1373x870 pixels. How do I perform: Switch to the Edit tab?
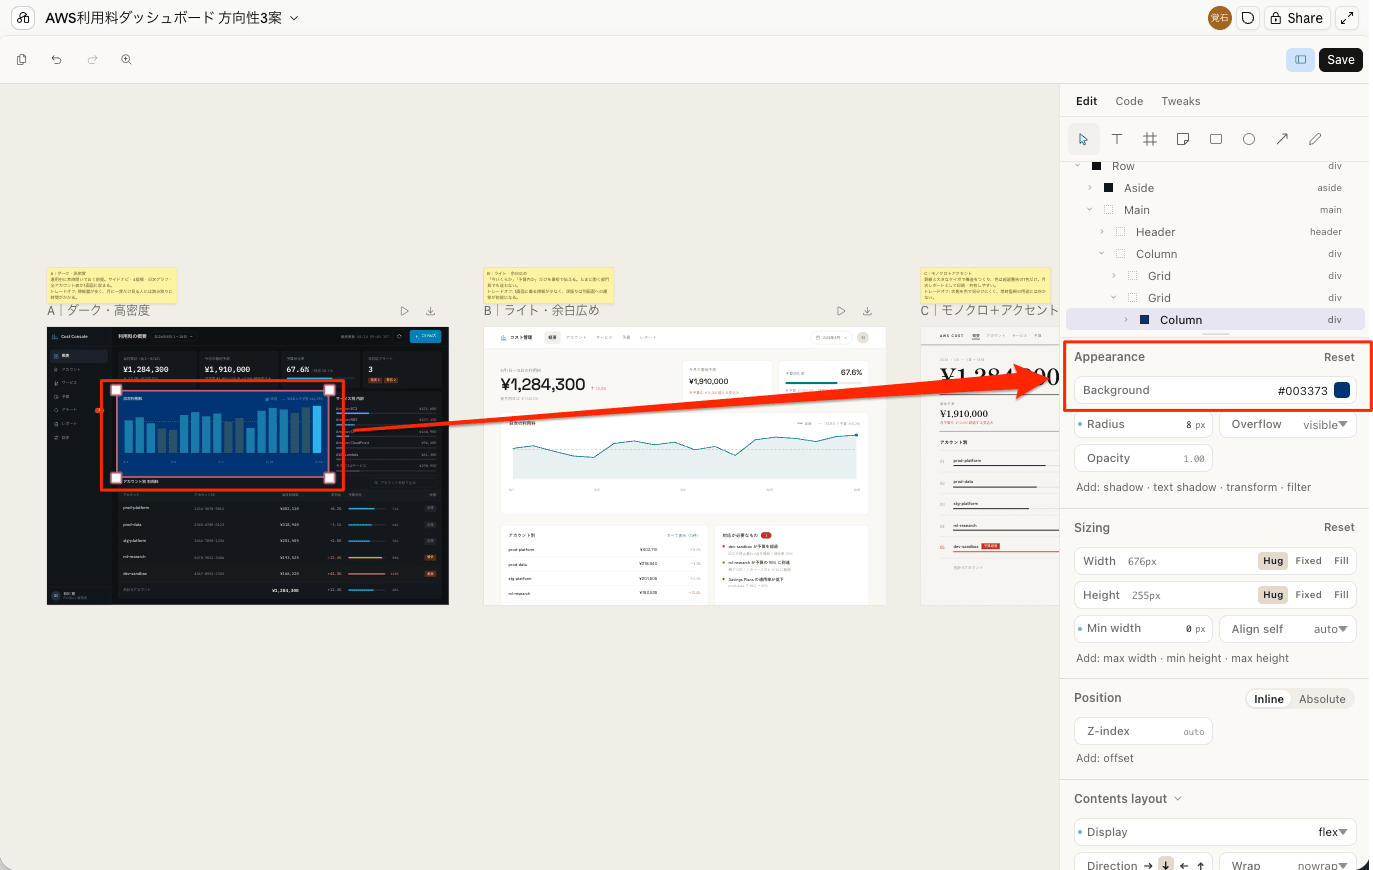pos(1086,101)
